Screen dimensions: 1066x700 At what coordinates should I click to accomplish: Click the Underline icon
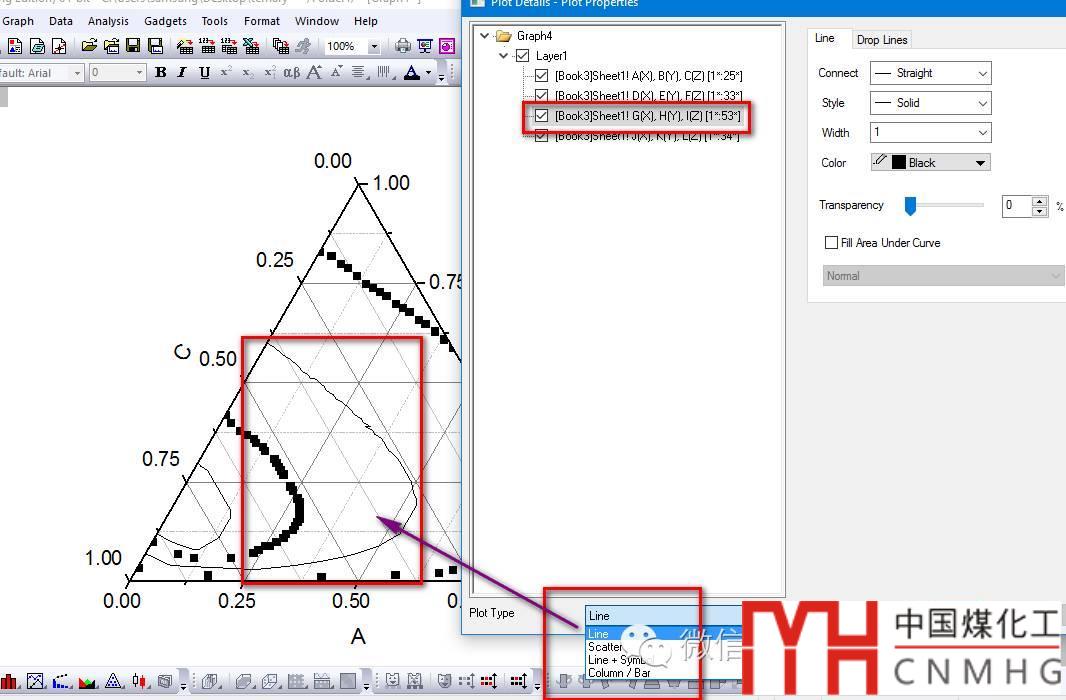click(x=204, y=73)
